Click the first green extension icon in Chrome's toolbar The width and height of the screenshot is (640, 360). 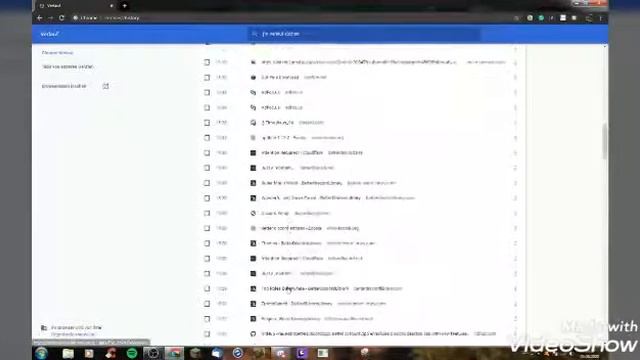(x=541, y=18)
